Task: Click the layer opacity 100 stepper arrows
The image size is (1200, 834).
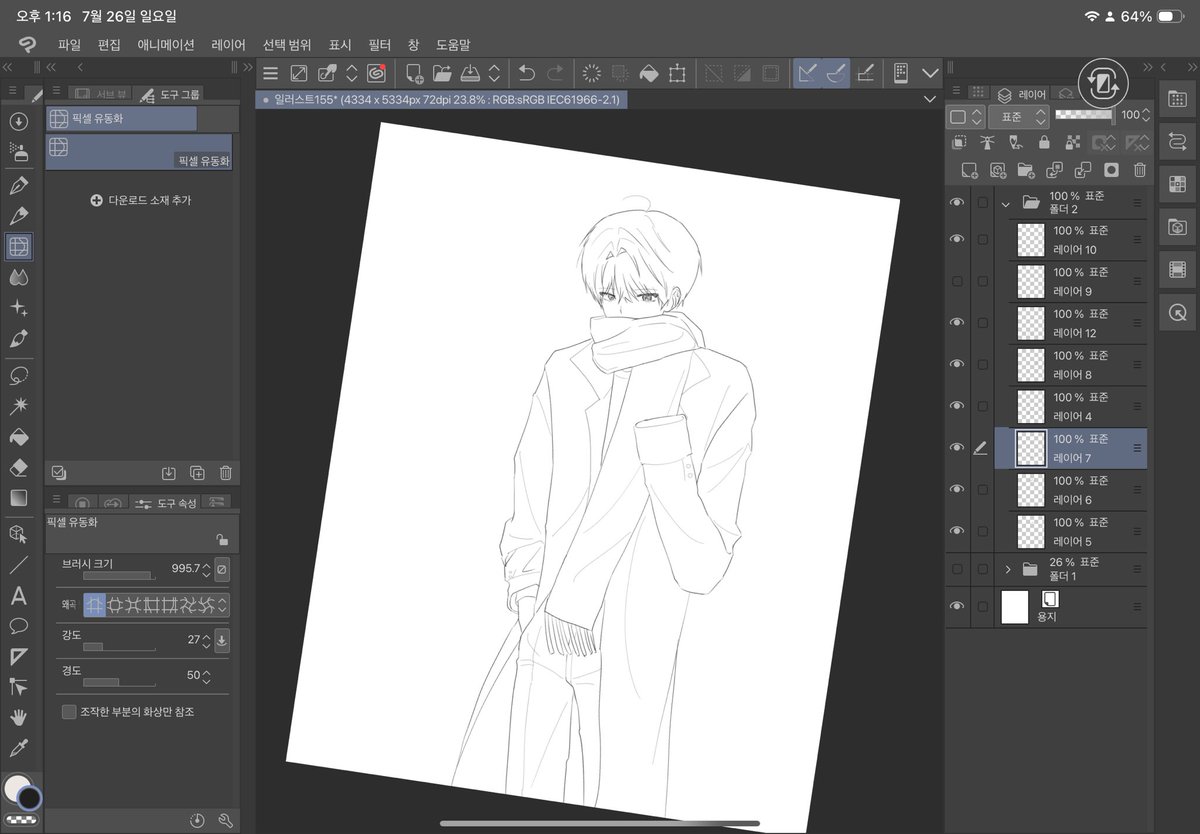Action: coord(1146,116)
